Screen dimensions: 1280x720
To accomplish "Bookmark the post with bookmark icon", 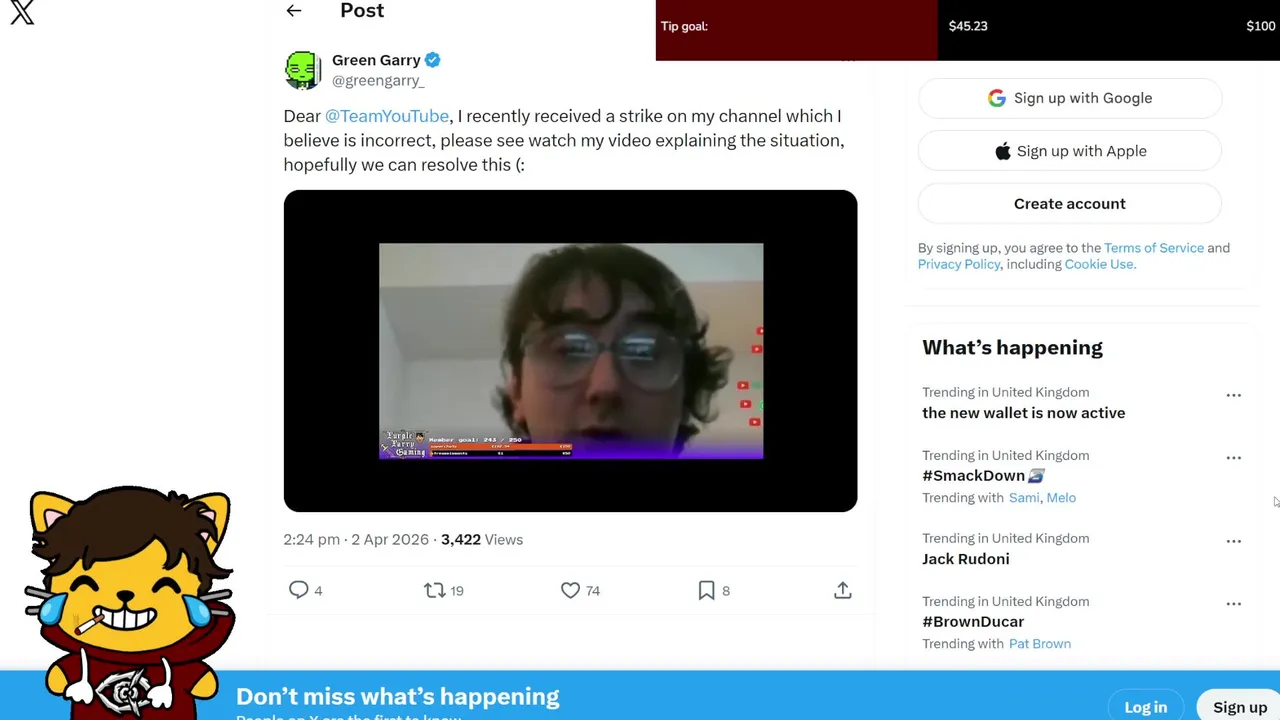I will [706, 590].
